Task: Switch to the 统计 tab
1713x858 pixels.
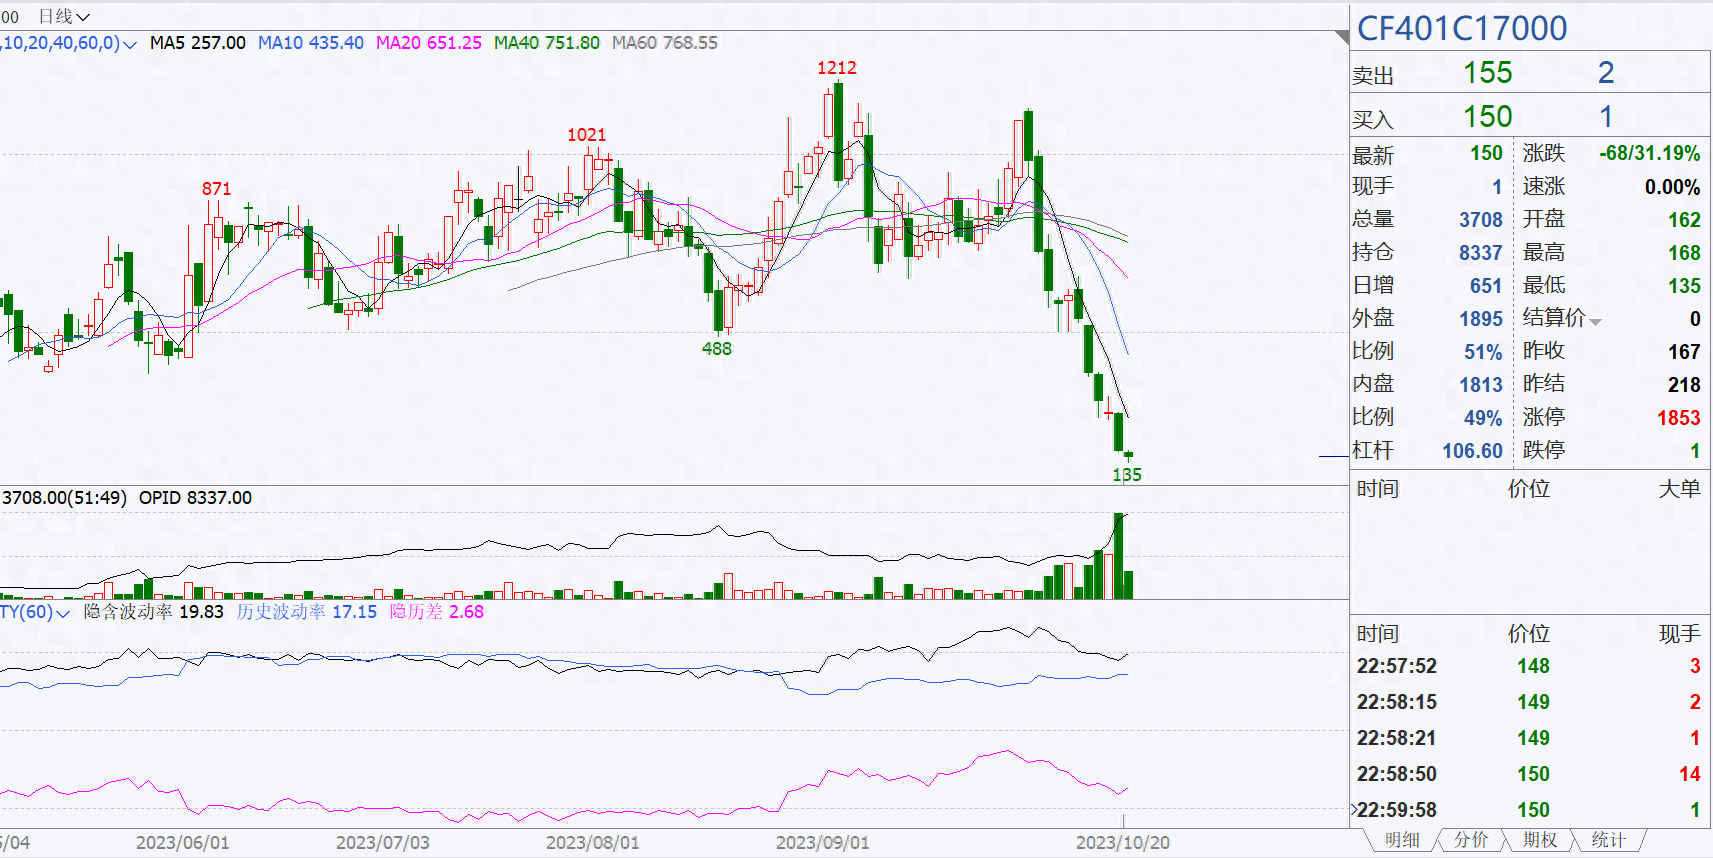Action: pos(1608,840)
